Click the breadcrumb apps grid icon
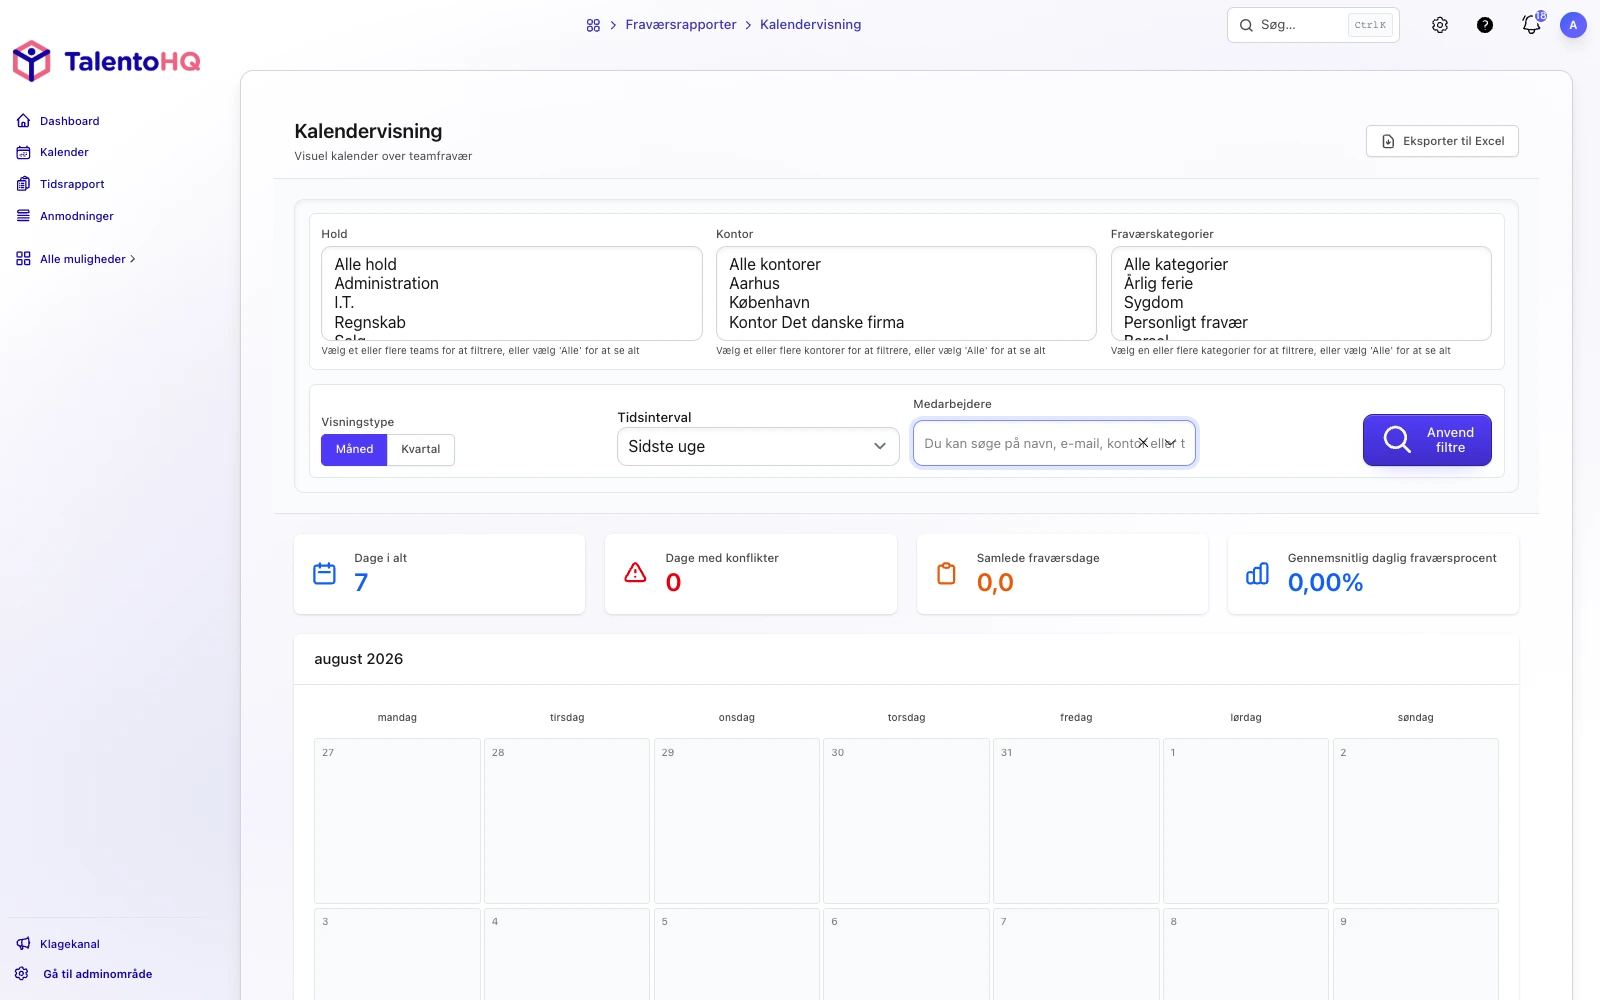Viewport: 1600px width, 1000px height. (x=593, y=25)
